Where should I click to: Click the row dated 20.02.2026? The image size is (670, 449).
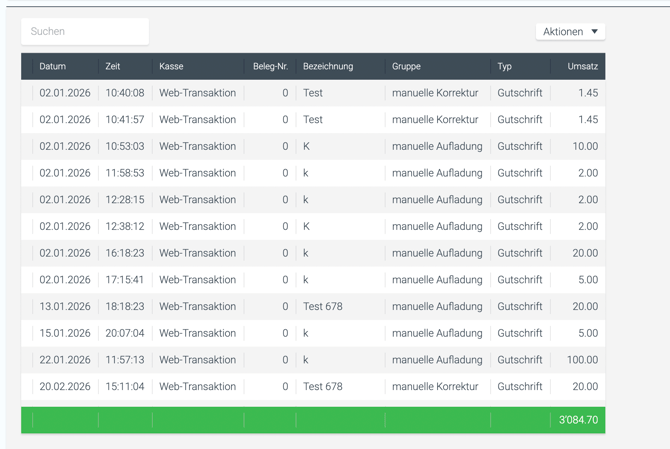pyautogui.click(x=312, y=387)
